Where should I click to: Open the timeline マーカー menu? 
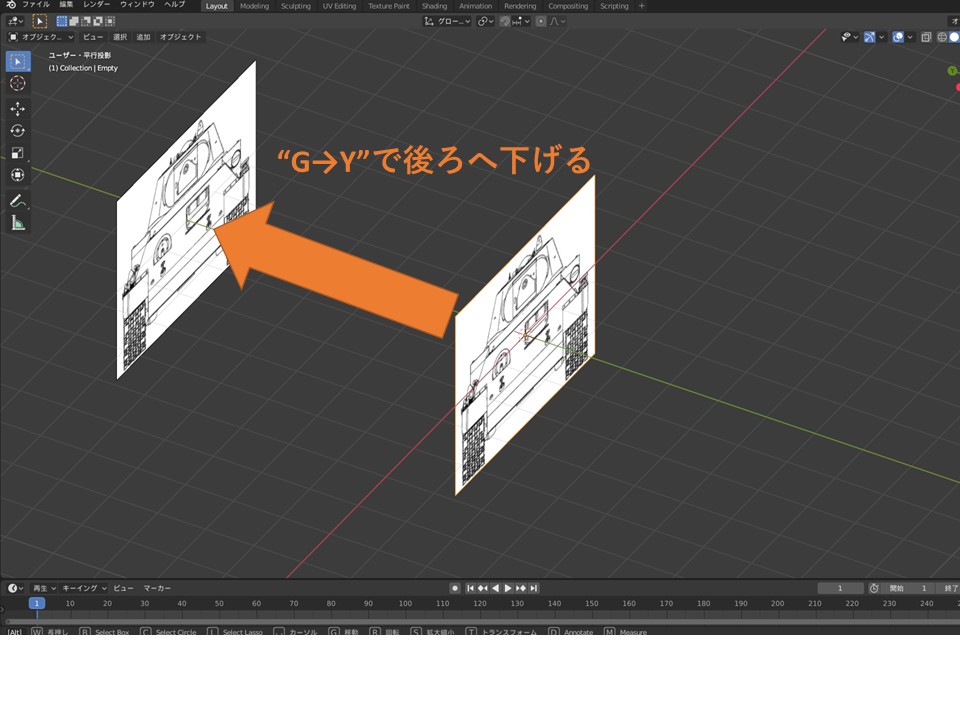tap(157, 588)
